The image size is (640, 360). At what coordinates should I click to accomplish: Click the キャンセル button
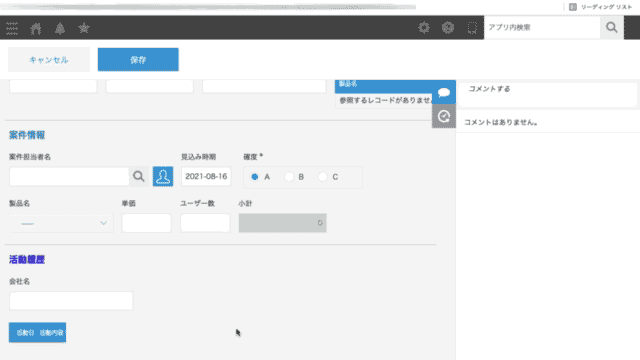click(x=49, y=60)
